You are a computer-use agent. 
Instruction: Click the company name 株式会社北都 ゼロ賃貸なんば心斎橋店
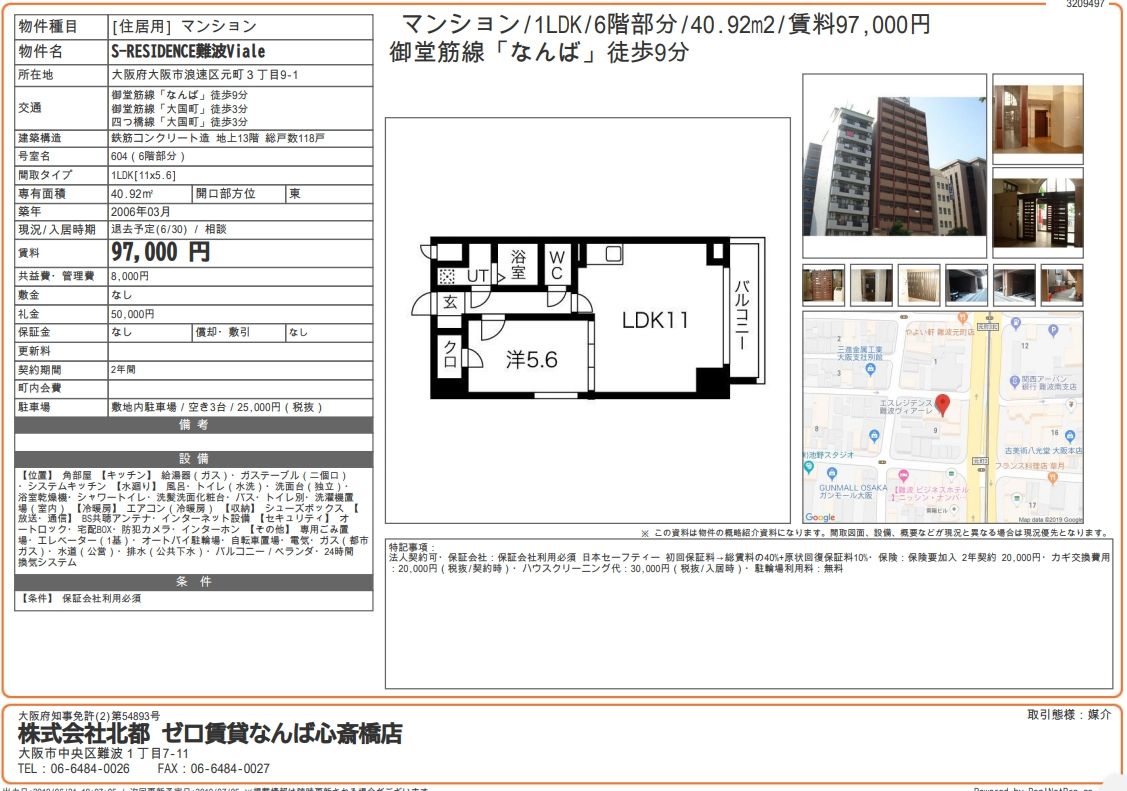click(x=210, y=734)
